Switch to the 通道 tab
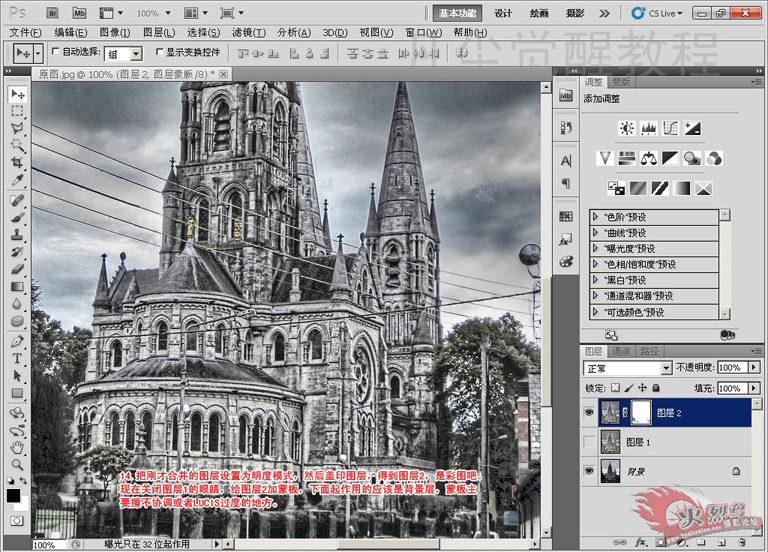This screenshot has width=768, height=552. 621,351
